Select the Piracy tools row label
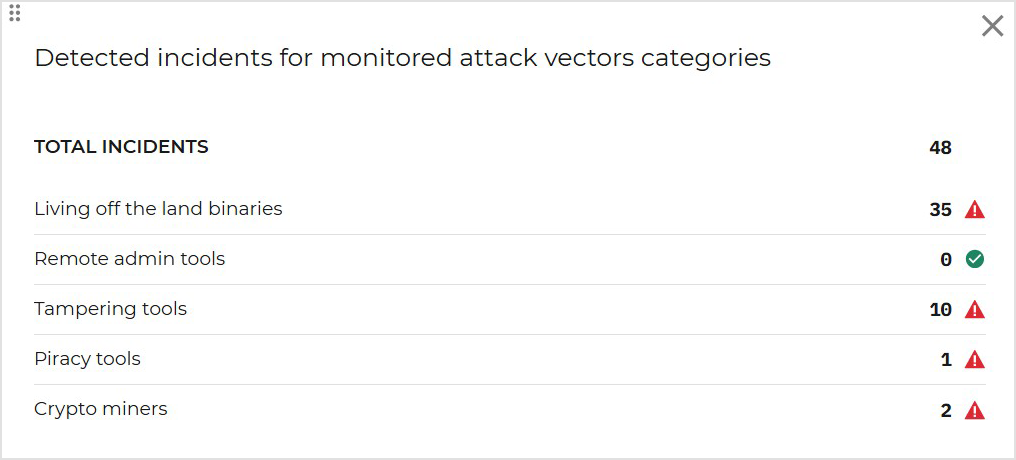Screen dimensions: 1016x460 pyautogui.click(x=87, y=359)
